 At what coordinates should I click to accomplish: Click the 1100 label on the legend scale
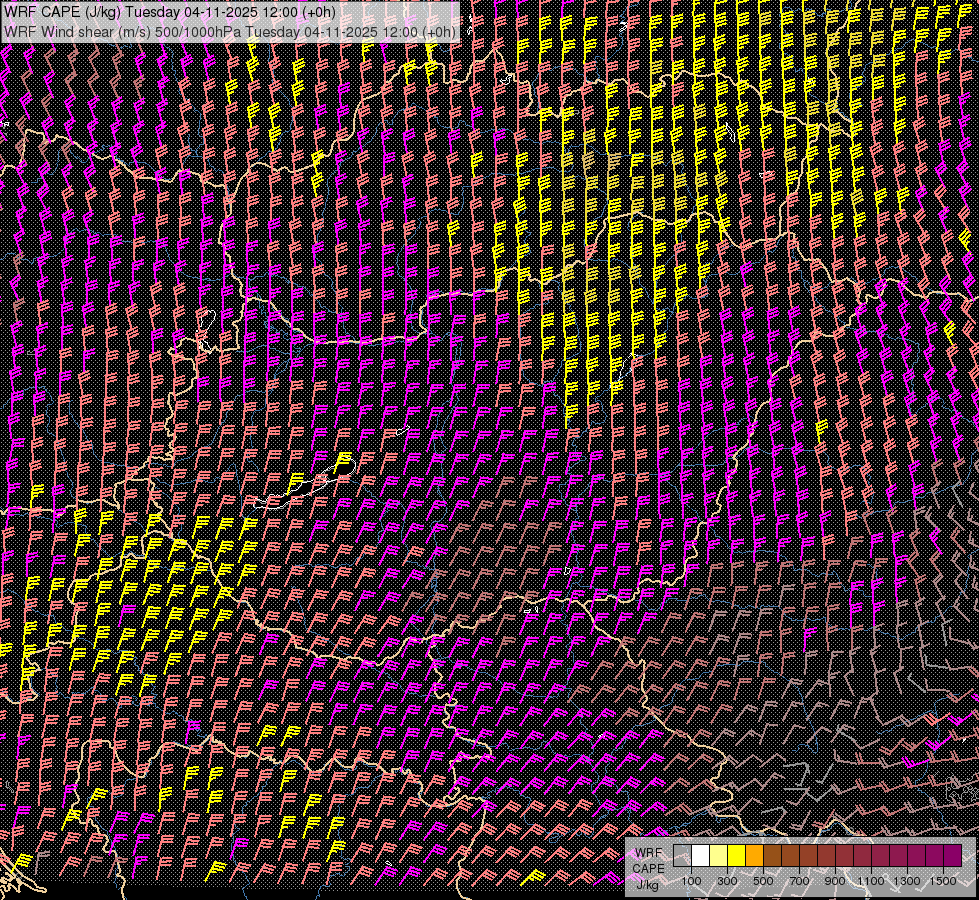click(x=871, y=881)
